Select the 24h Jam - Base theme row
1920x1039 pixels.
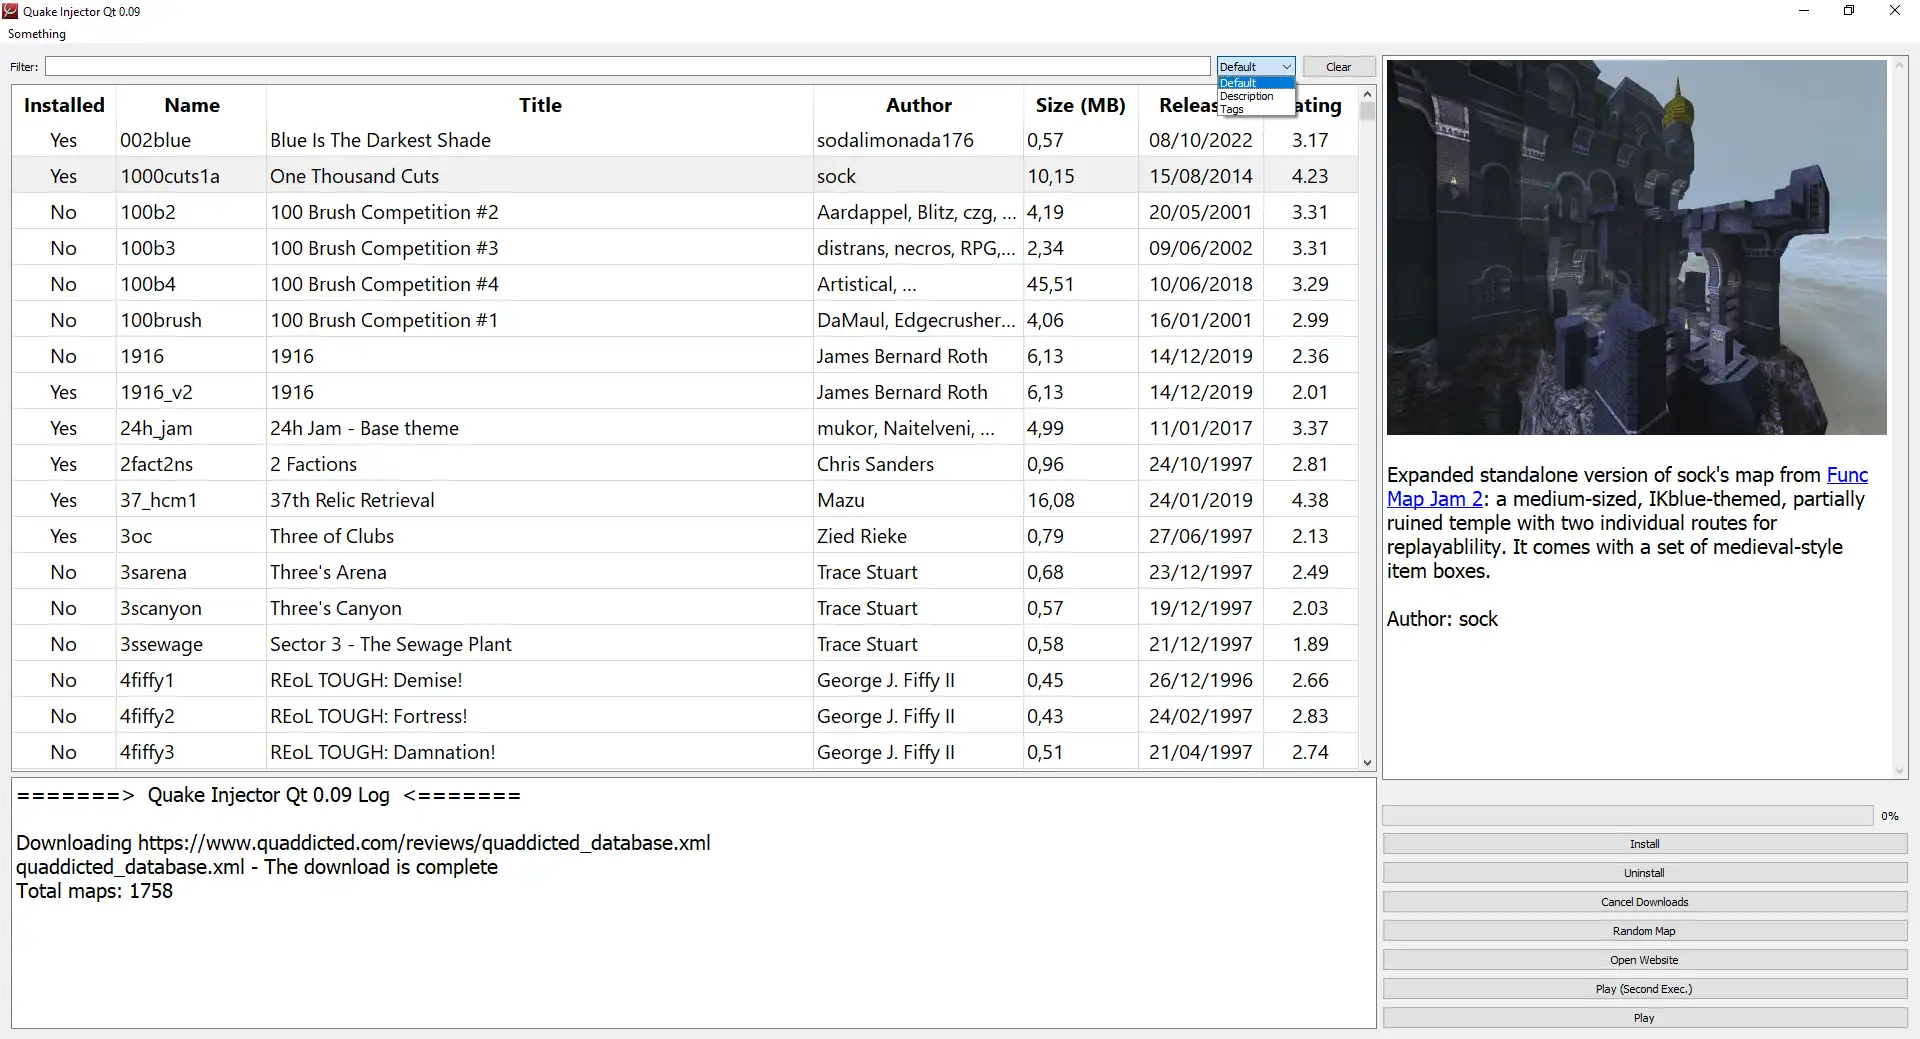pyautogui.click(x=685, y=428)
